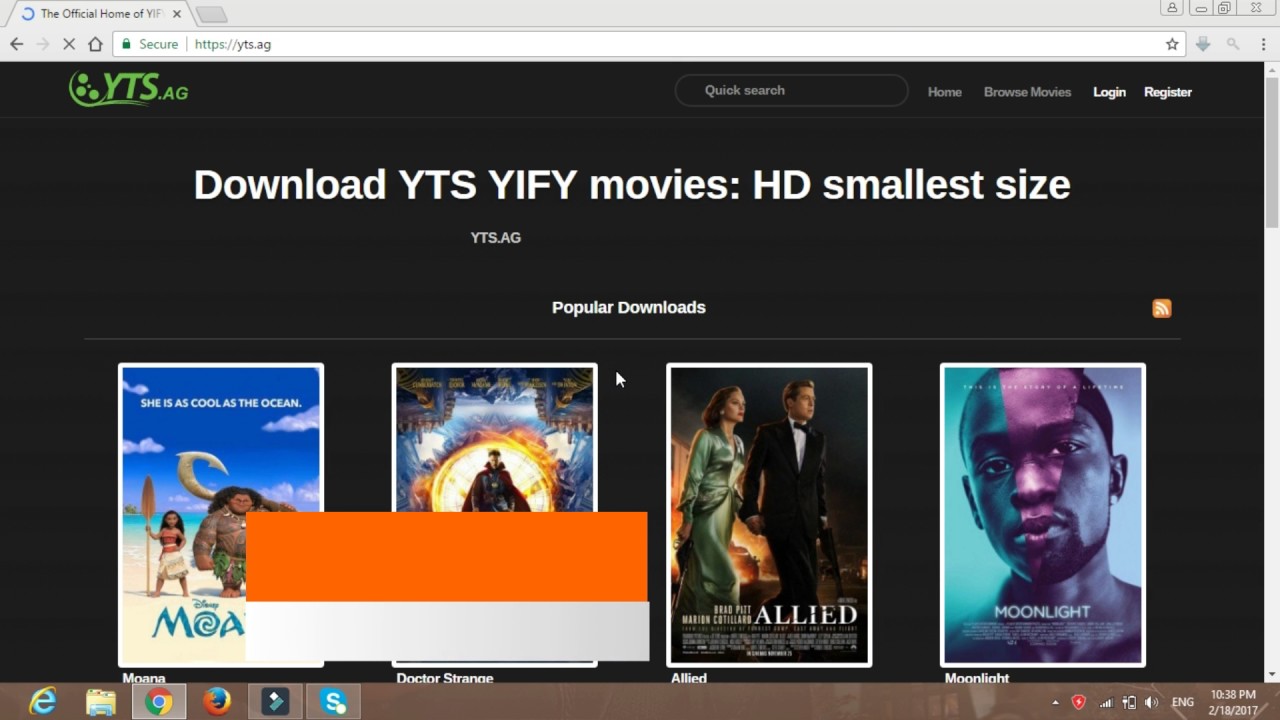This screenshot has width=1280, height=720.
Task: Open a new browser tab
Action: (211, 14)
